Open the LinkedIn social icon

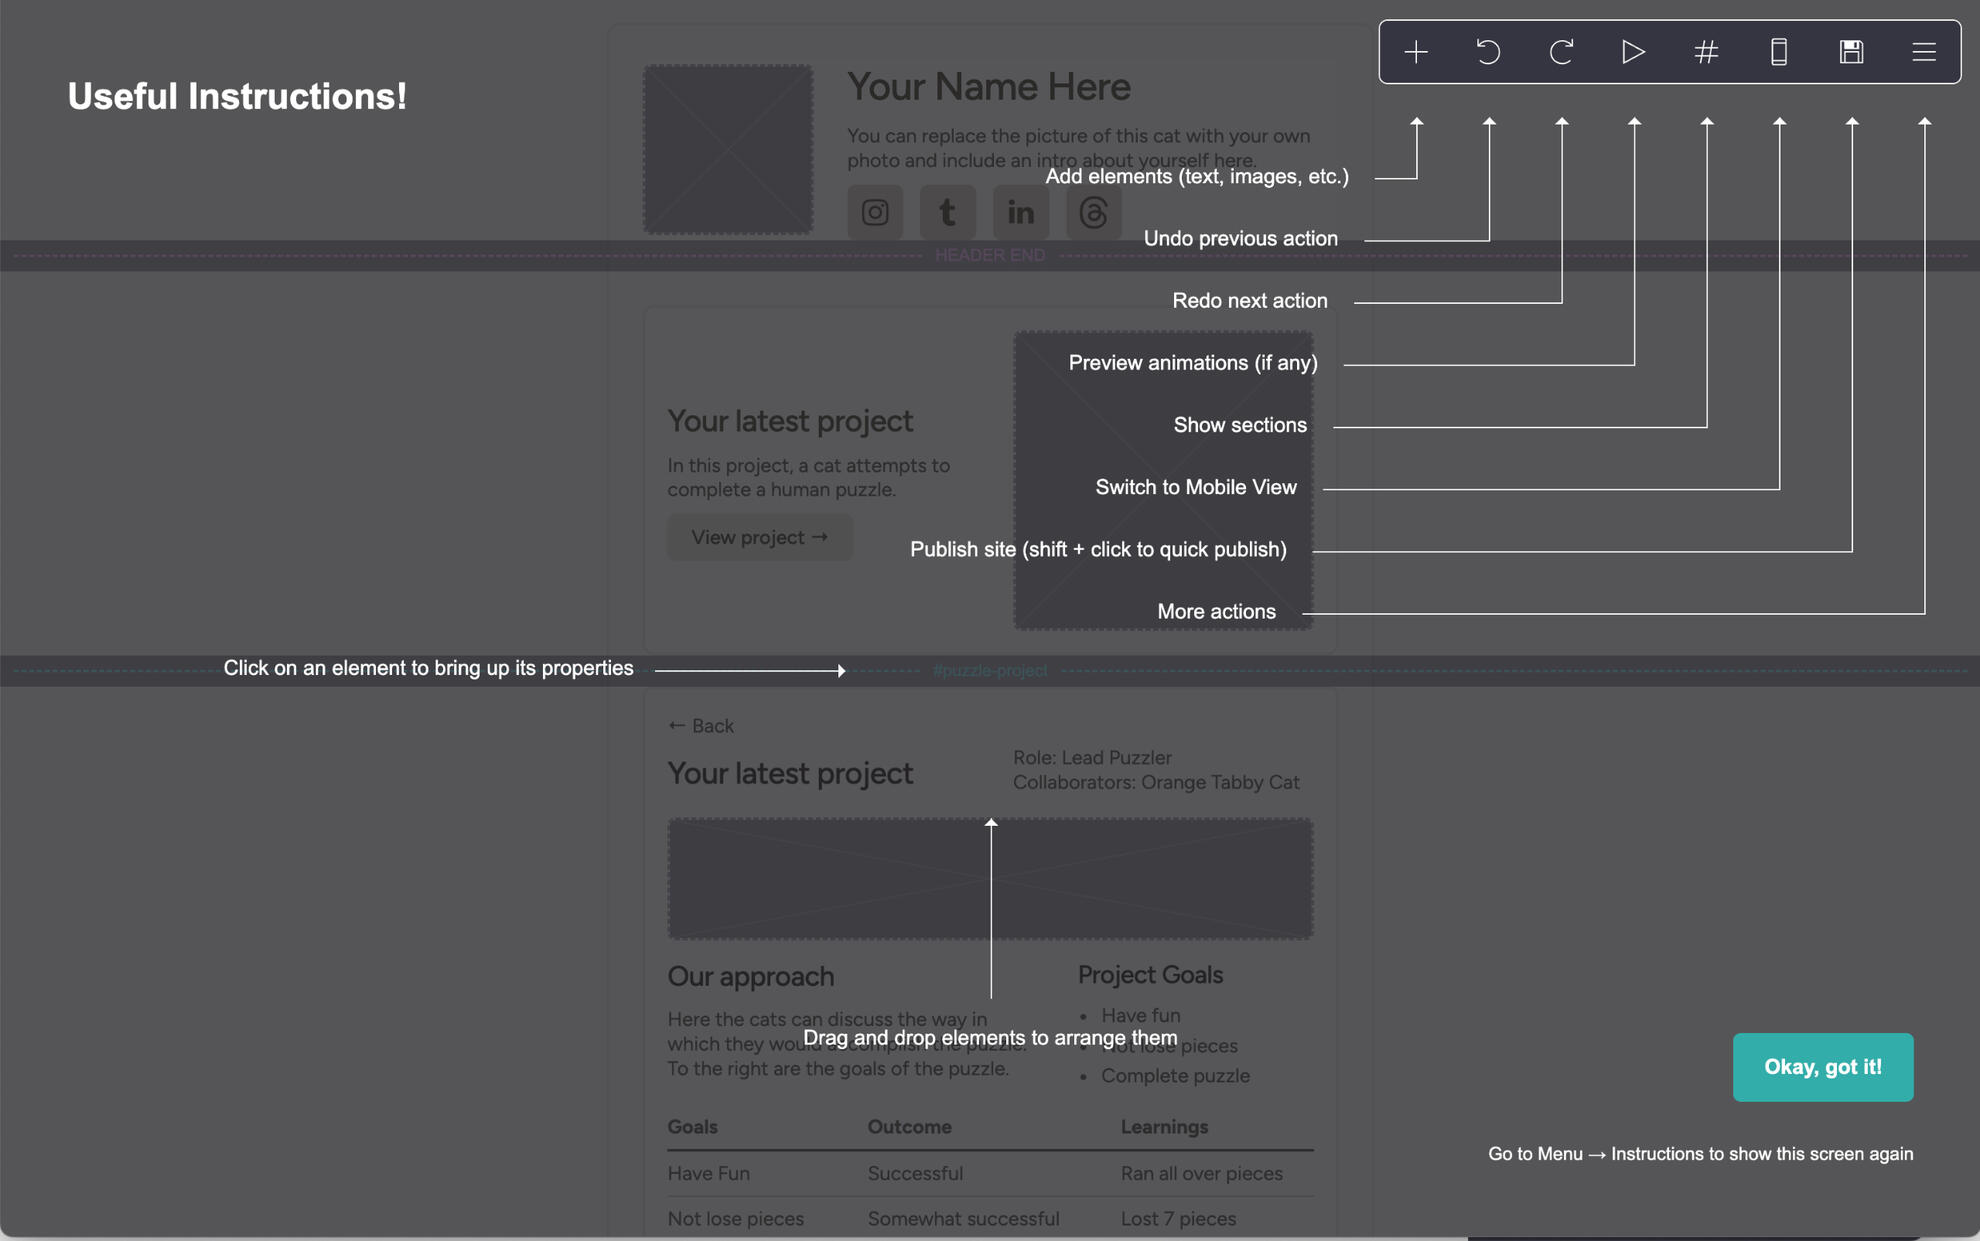point(1020,212)
